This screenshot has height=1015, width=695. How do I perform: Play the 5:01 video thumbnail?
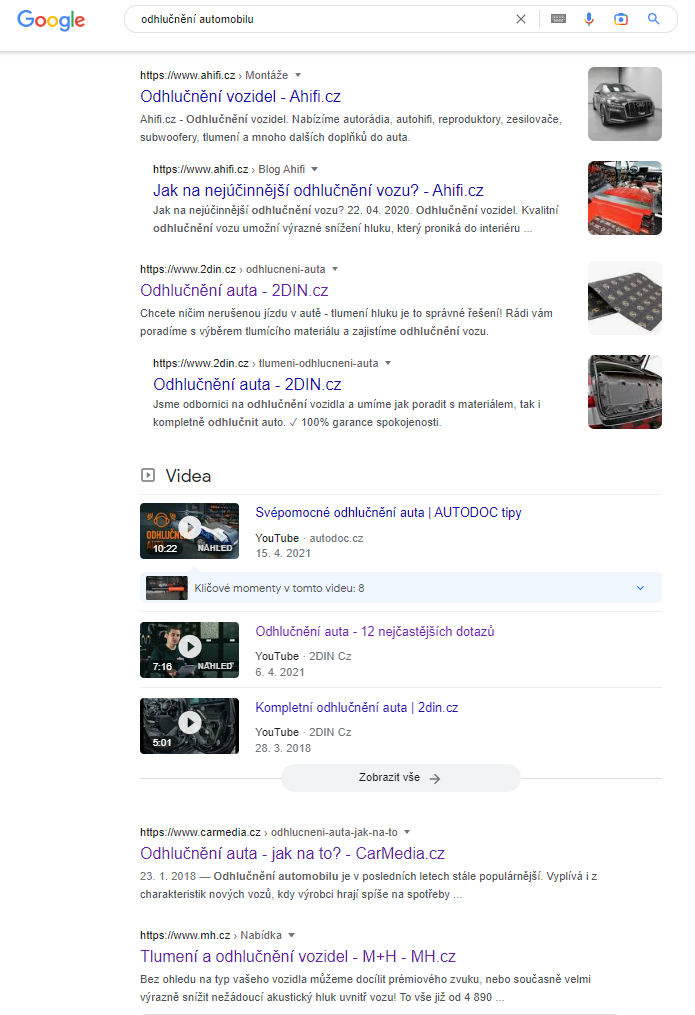pyautogui.click(x=189, y=726)
